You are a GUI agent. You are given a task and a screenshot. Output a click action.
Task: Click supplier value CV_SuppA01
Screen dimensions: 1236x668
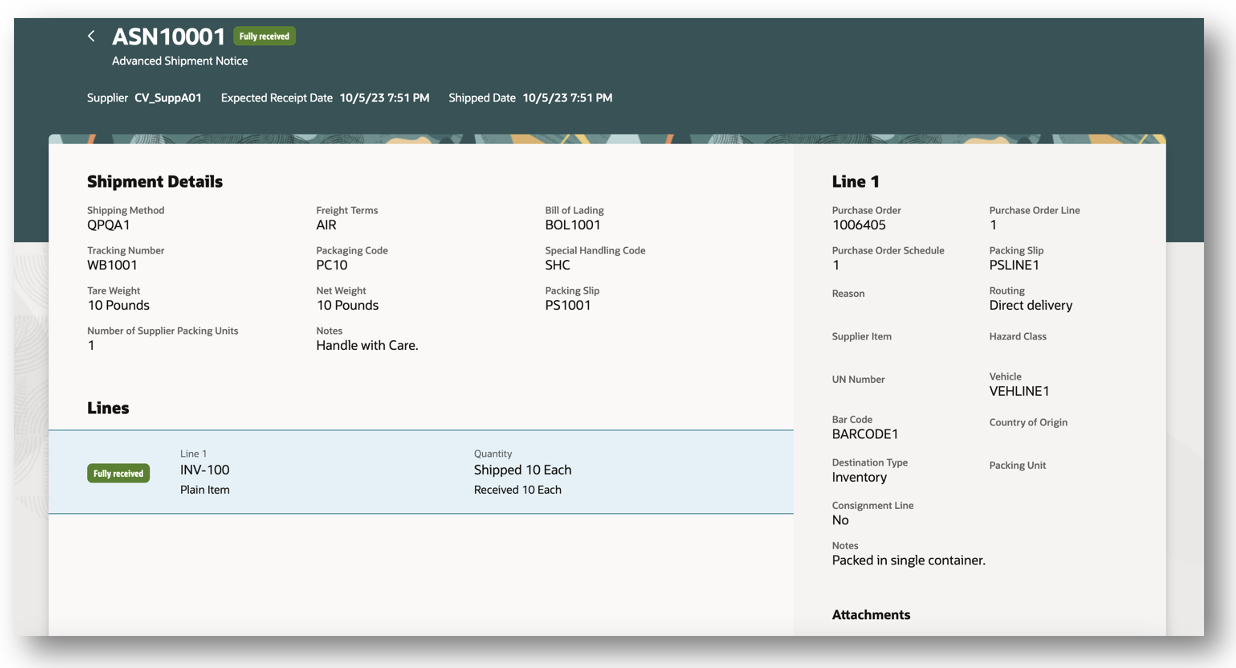coord(168,98)
